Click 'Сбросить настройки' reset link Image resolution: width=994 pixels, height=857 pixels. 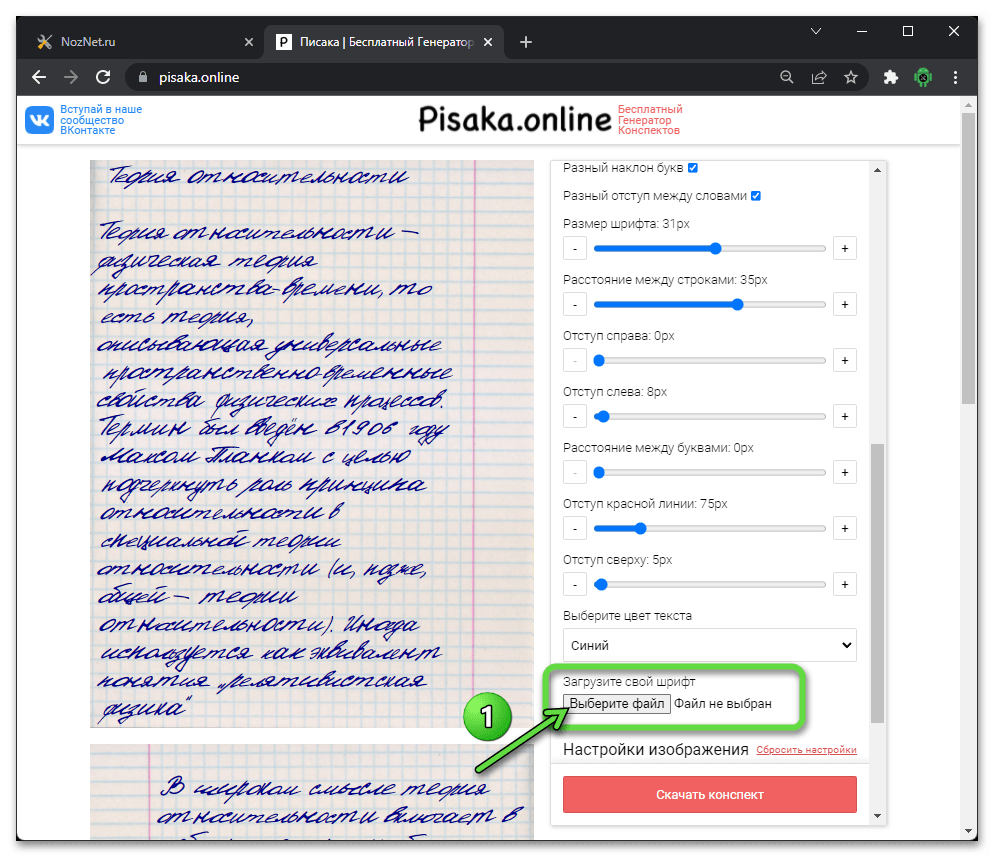tap(806, 750)
